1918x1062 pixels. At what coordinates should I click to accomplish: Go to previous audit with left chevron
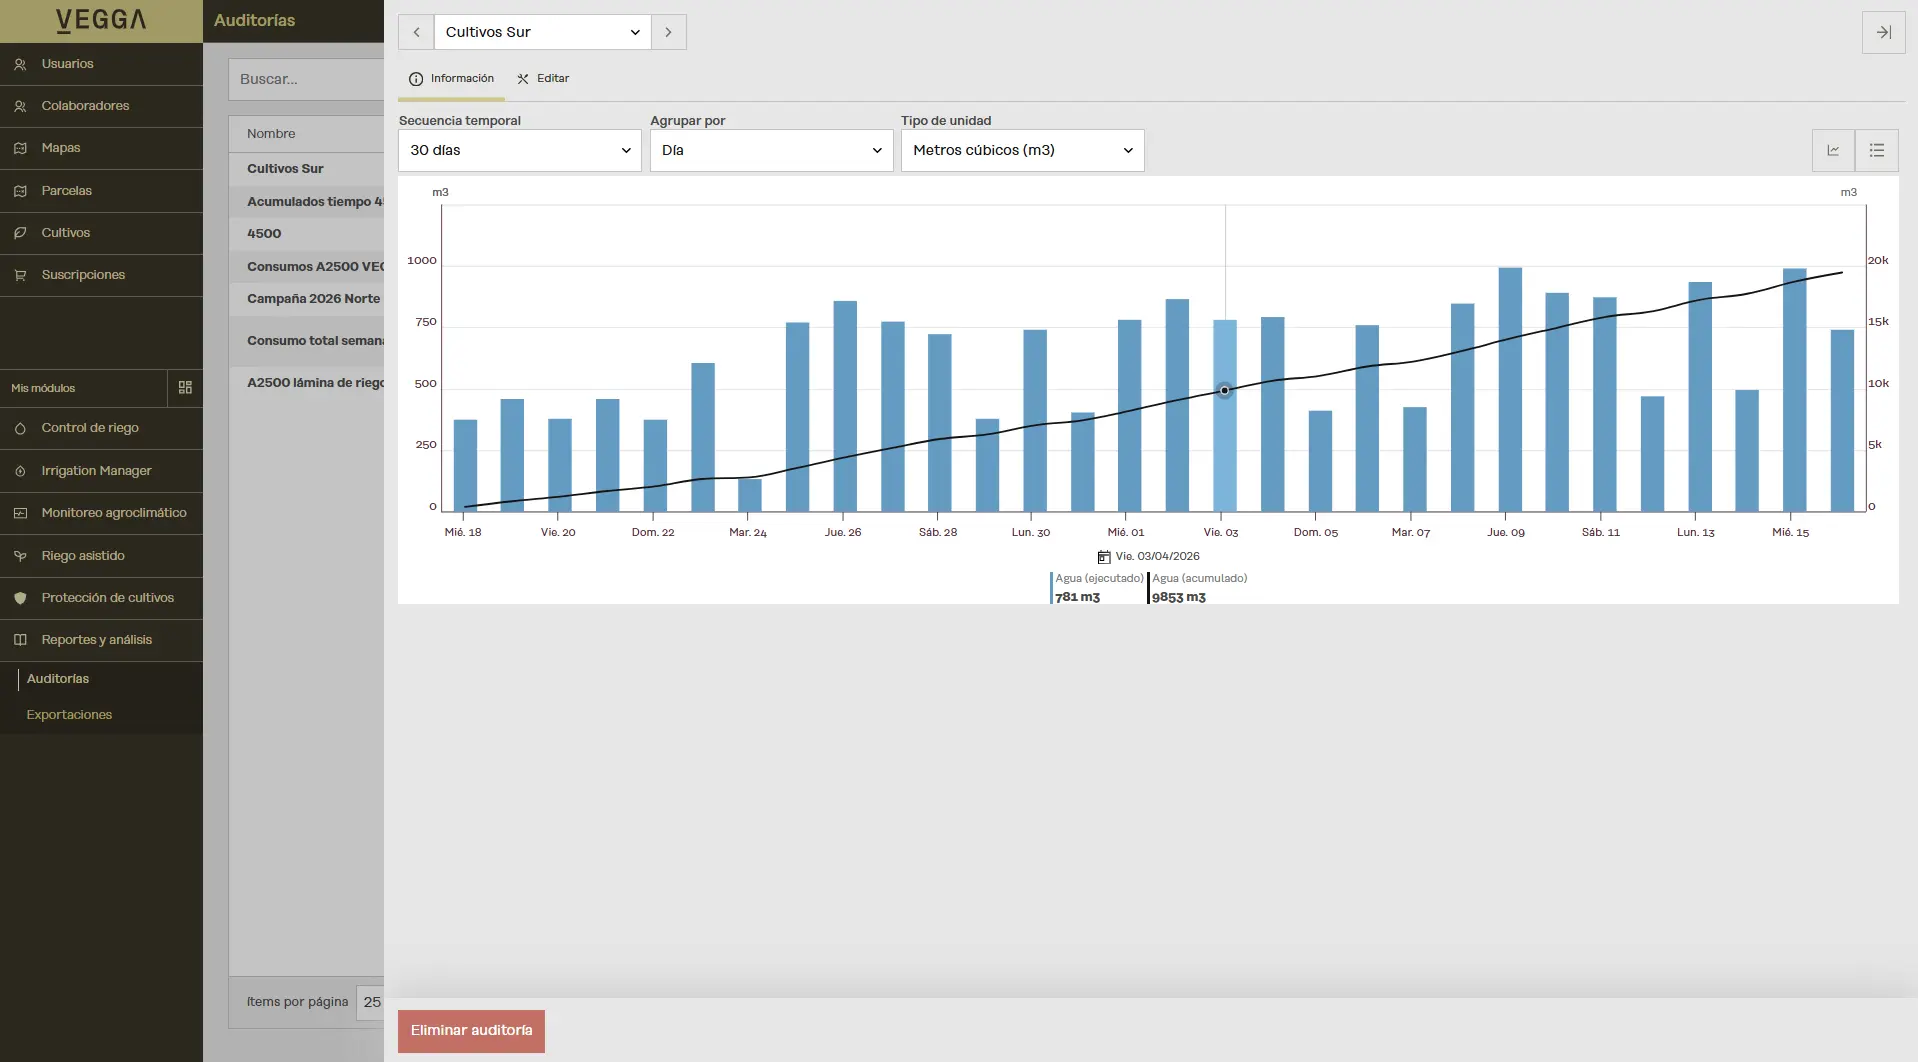416,32
